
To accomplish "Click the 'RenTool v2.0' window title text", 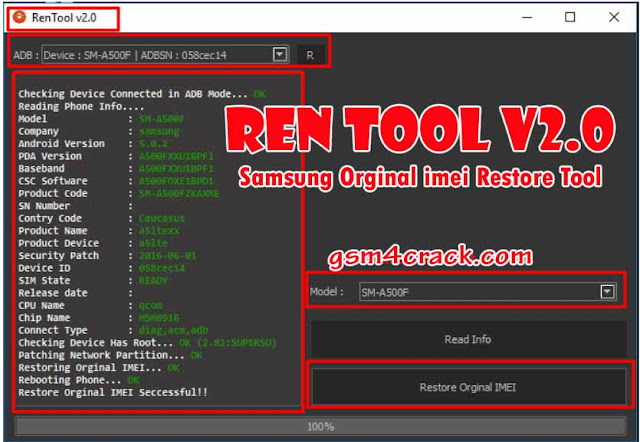I will (64, 18).
